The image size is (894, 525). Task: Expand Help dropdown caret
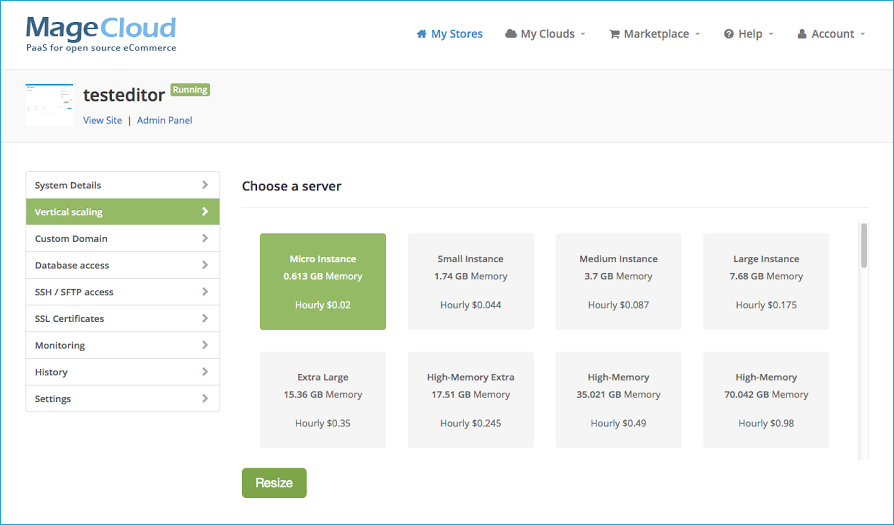(771, 34)
